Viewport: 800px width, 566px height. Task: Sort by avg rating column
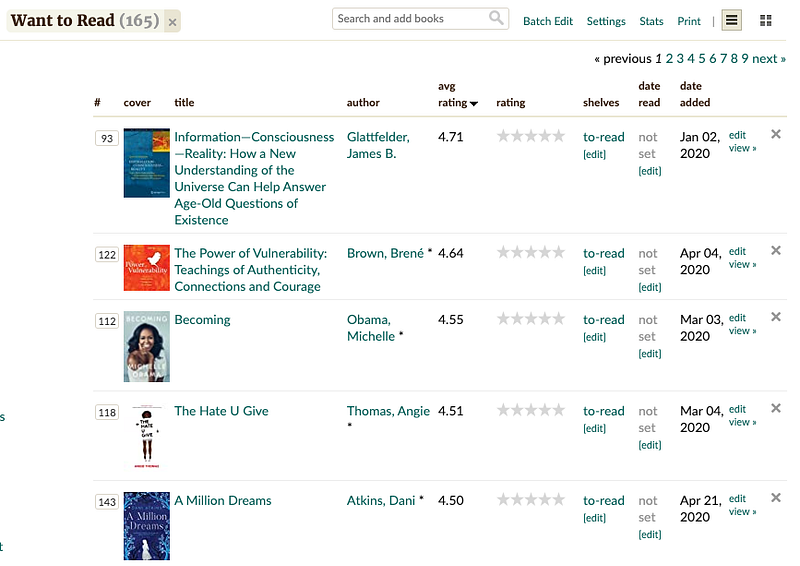457,102
